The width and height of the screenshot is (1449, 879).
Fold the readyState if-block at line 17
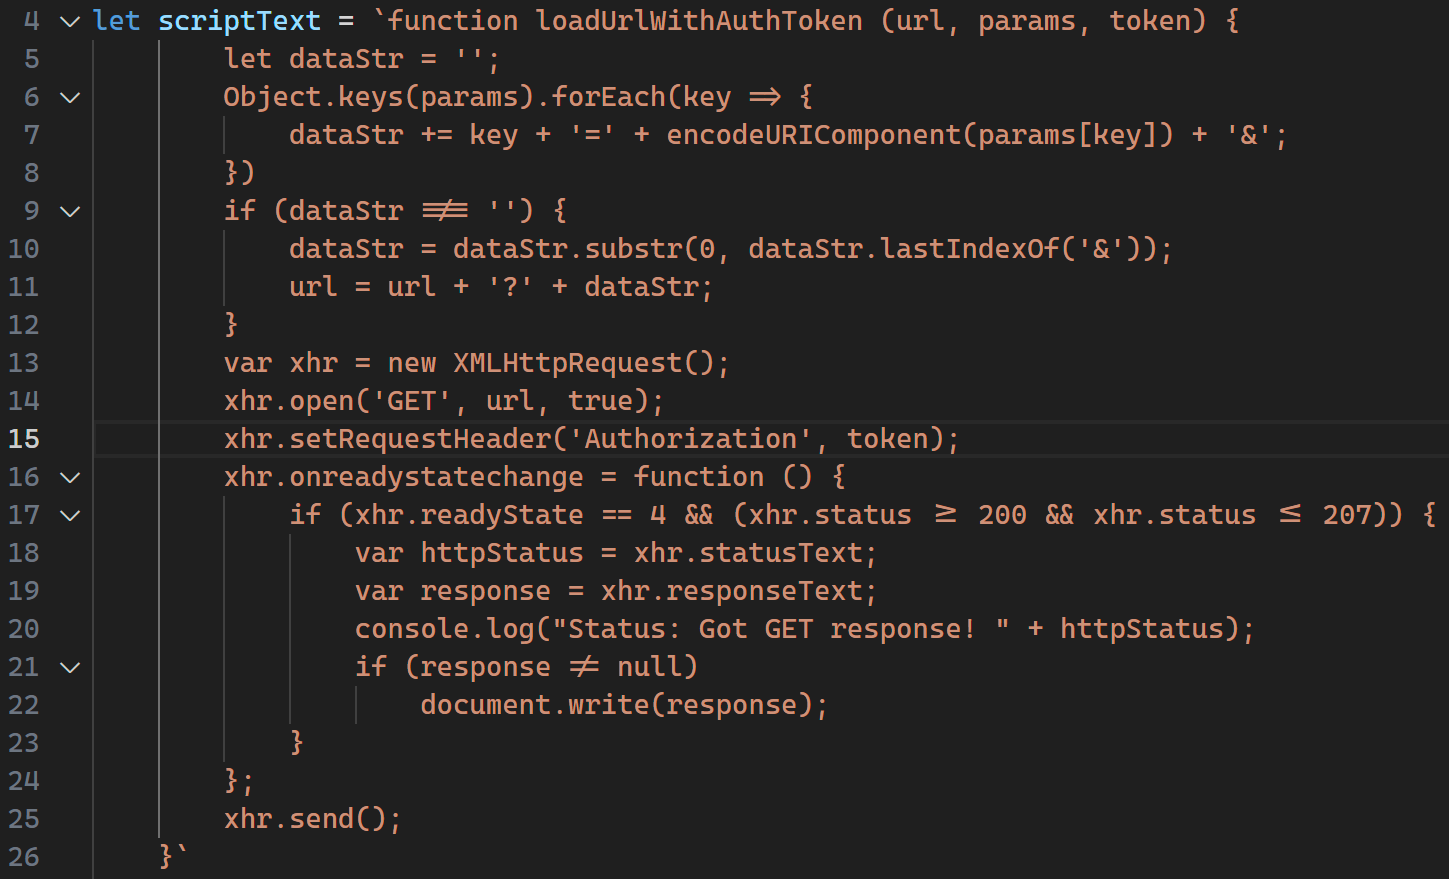pyautogui.click(x=70, y=515)
